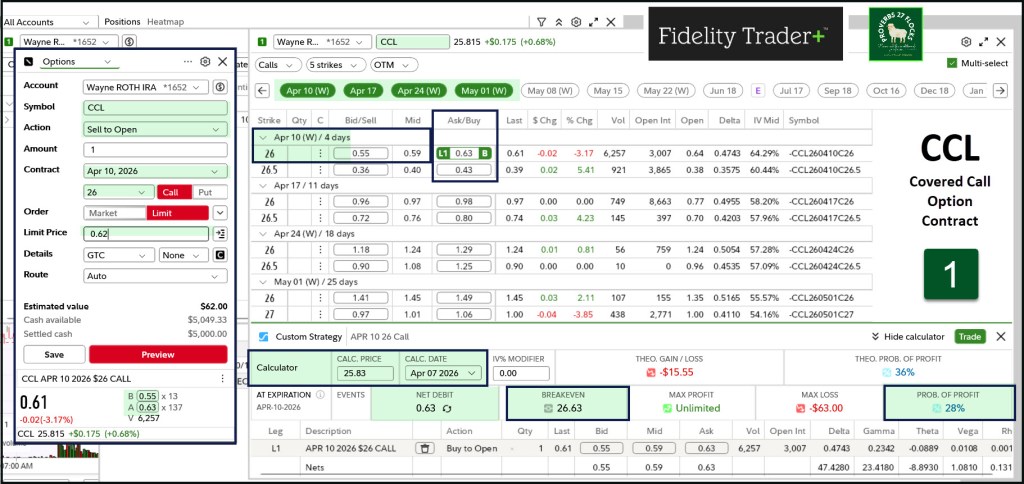Switch to the Heatmap tab

click(x=164, y=21)
